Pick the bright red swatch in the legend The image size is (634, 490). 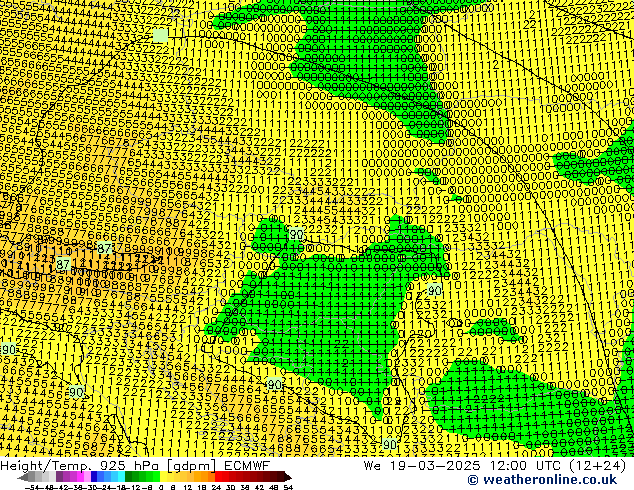coord(218,477)
